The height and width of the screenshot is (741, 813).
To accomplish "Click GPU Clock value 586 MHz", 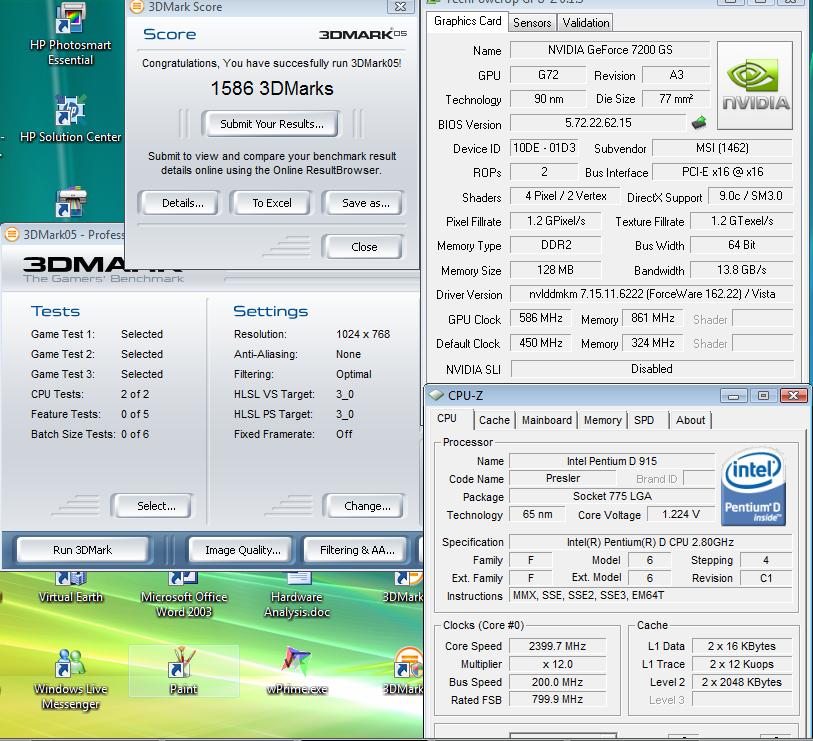I will 540,318.
